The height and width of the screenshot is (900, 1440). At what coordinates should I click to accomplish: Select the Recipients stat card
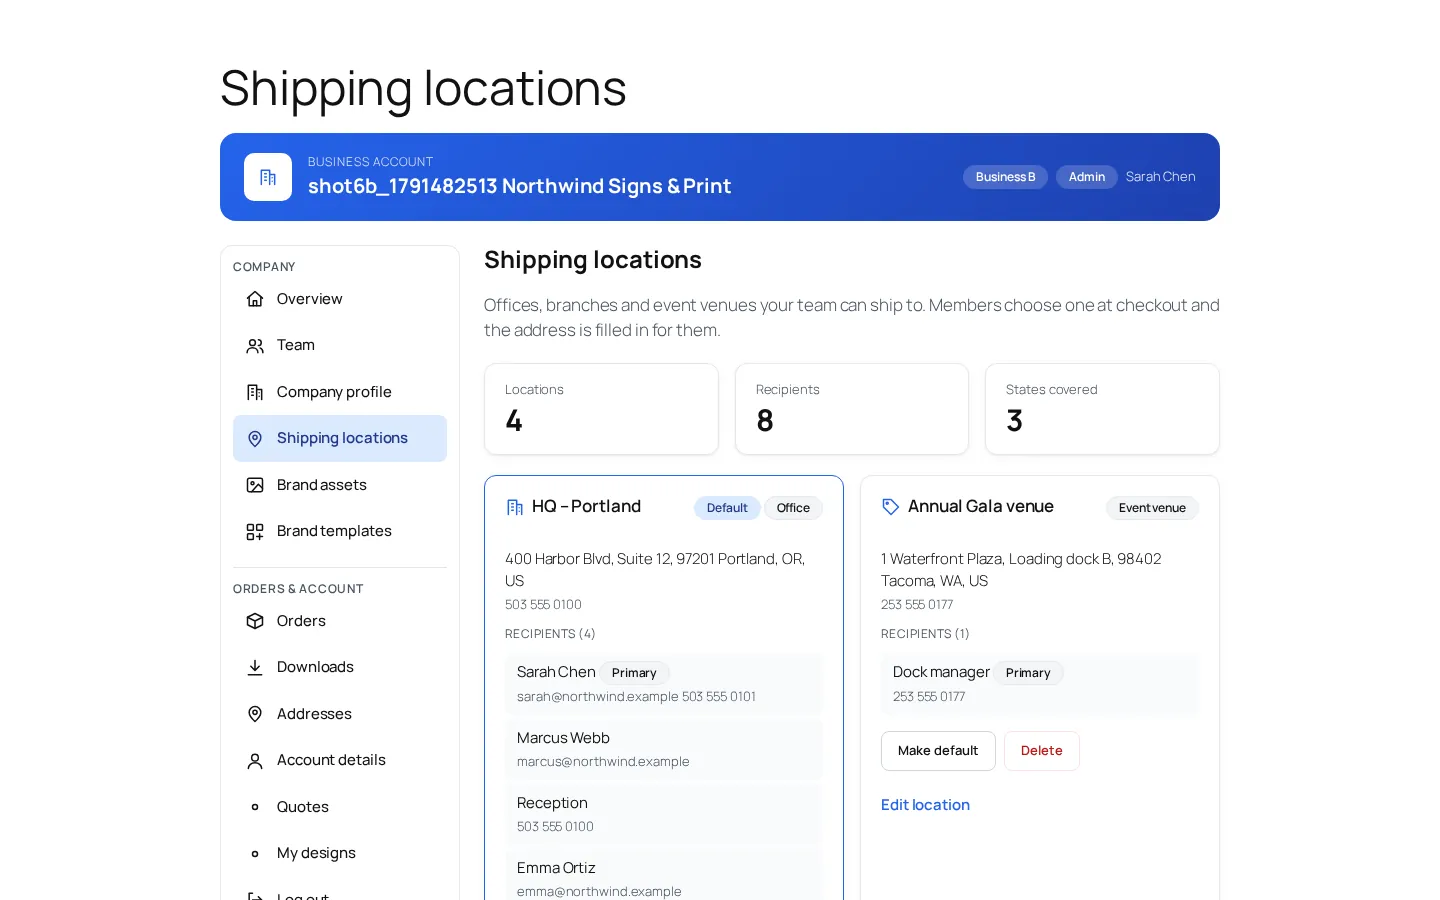pos(852,409)
